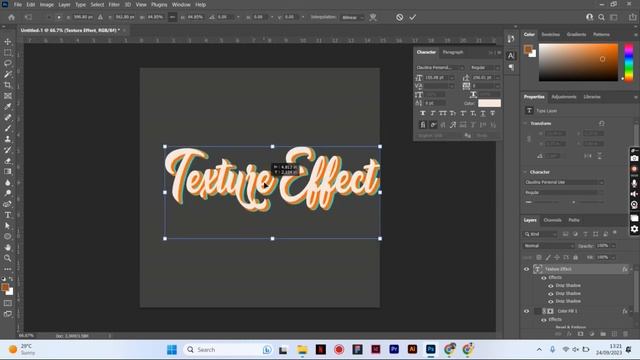Toggle Underline in Character panel
The height and width of the screenshot is (360, 640).
(483, 113)
